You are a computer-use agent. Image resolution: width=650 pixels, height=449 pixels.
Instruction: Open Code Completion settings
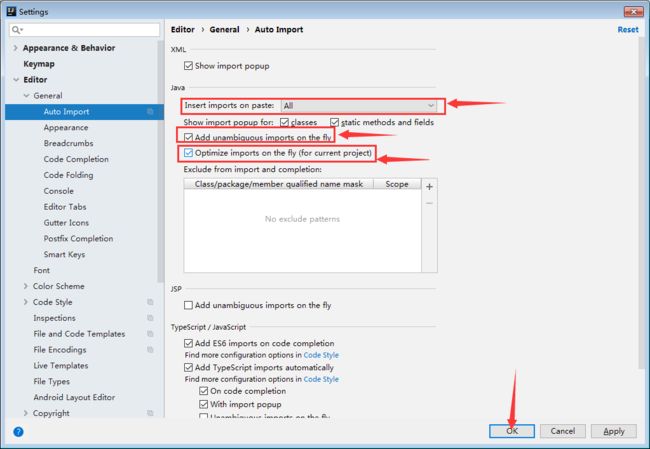(x=76, y=159)
